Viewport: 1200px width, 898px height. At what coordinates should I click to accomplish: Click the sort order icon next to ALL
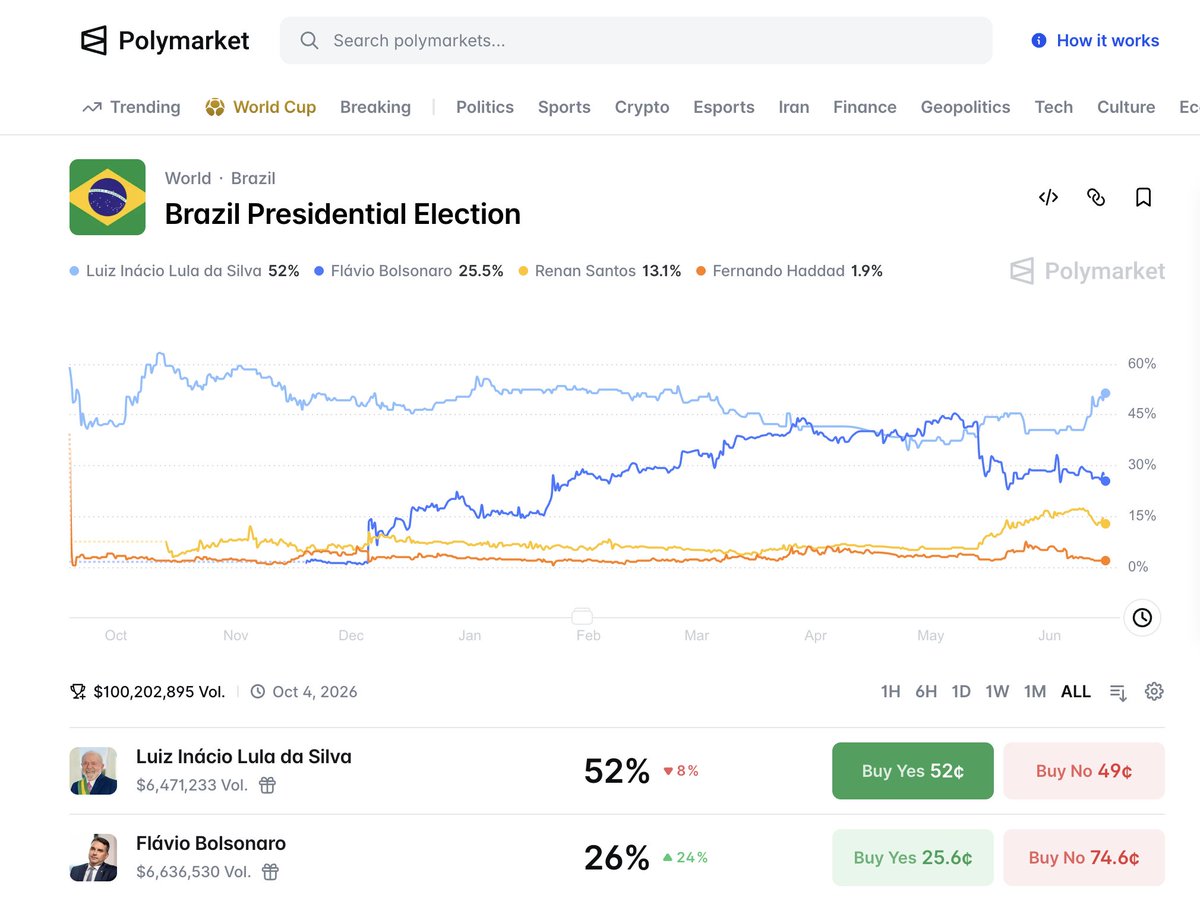point(1118,692)
